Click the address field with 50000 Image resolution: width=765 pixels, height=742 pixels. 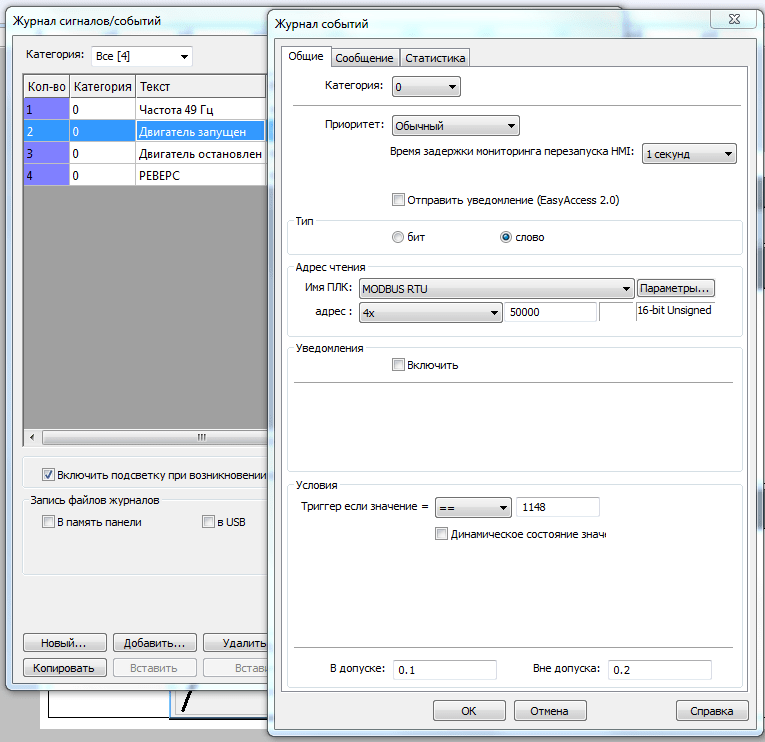[x=550, y=313]
